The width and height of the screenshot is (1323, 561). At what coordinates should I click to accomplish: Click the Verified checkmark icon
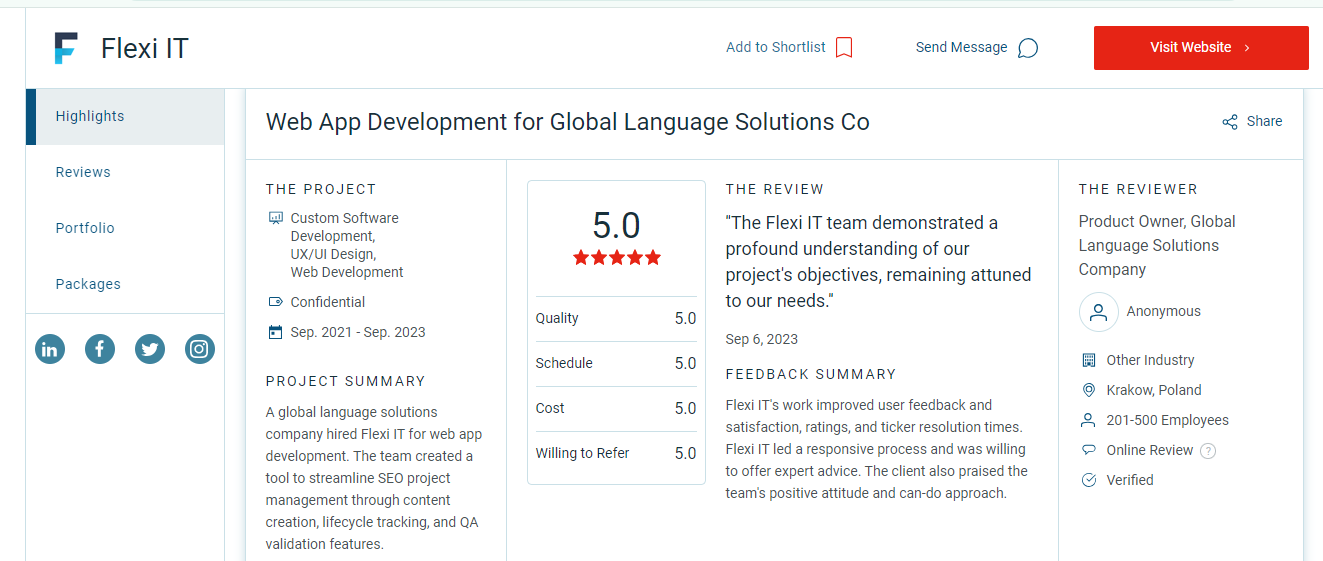[x=1089, y=480]
